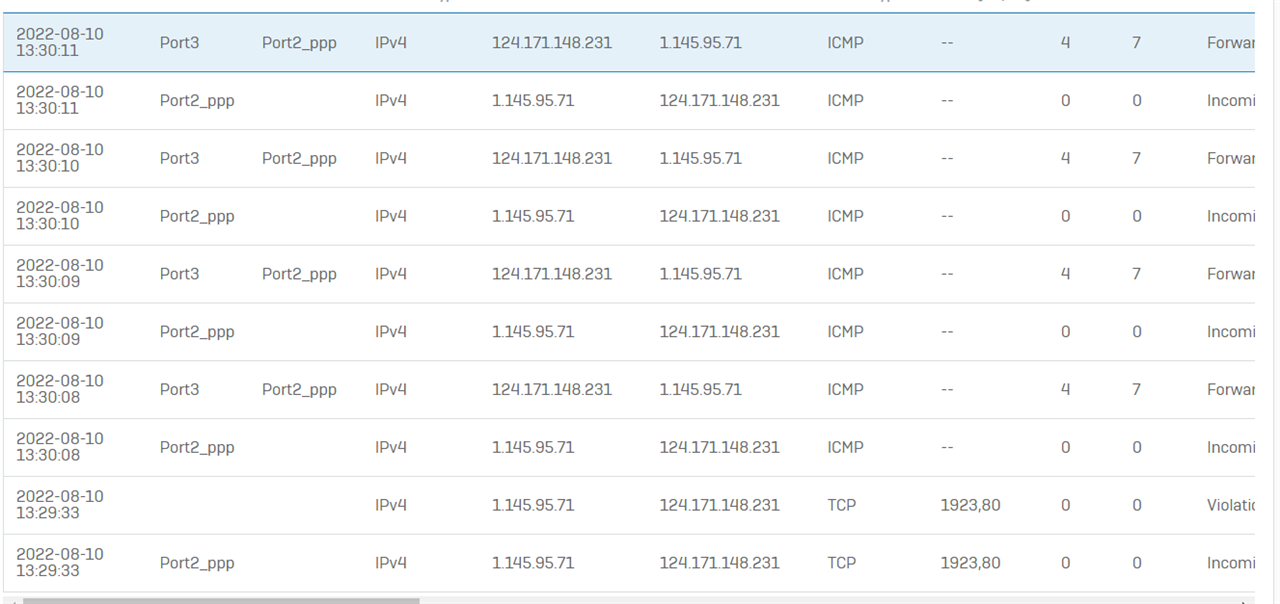The height and width of the screenshot is (604, 1280).
Task: Click source IP 1.145.95.71 in 13:30:10 incoming row
Action: [533, 216]
